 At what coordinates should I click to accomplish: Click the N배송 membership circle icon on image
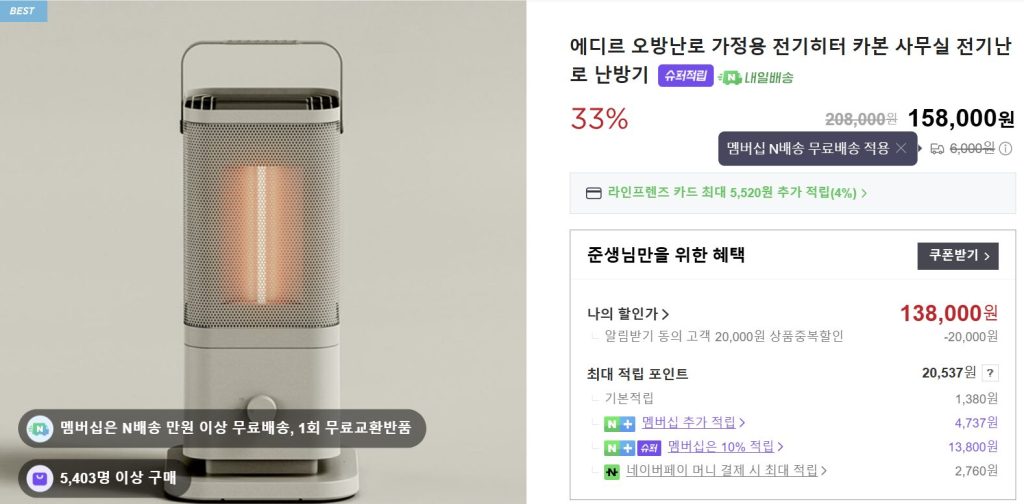click(x=40, y=429)
